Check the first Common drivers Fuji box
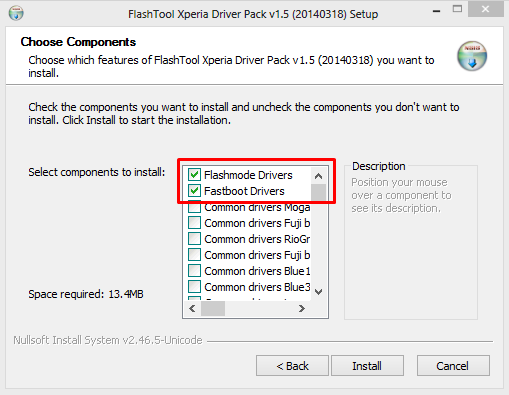Screen dimensions: 509x395 [194, 223]
